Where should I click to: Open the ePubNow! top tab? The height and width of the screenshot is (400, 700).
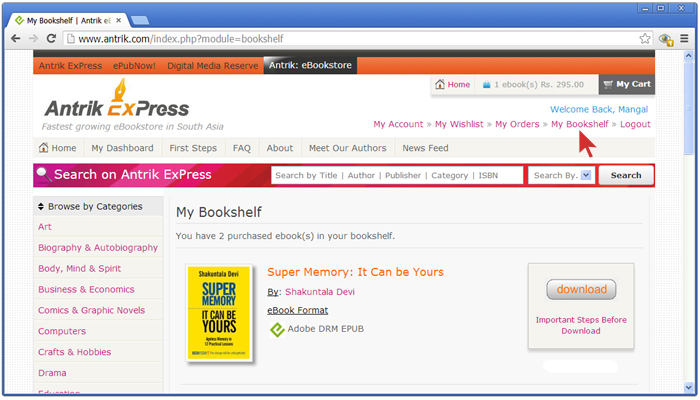point(134,66)
